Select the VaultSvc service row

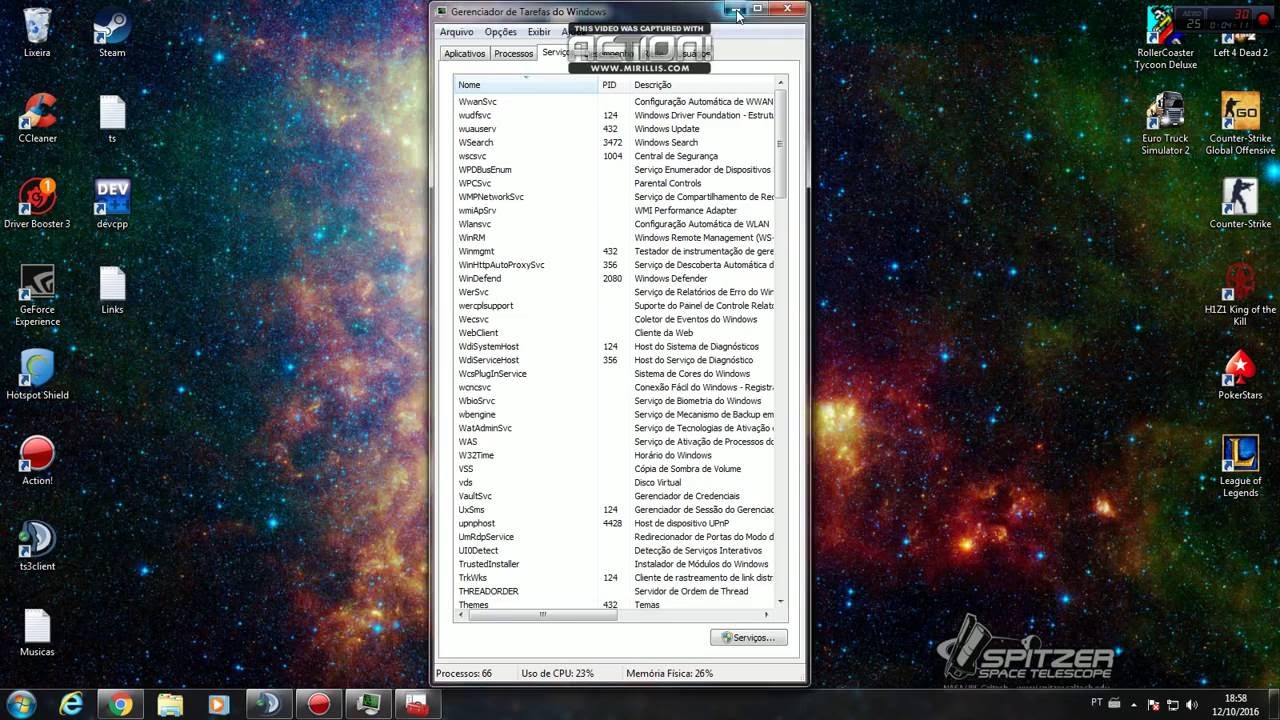click(614, 496)
